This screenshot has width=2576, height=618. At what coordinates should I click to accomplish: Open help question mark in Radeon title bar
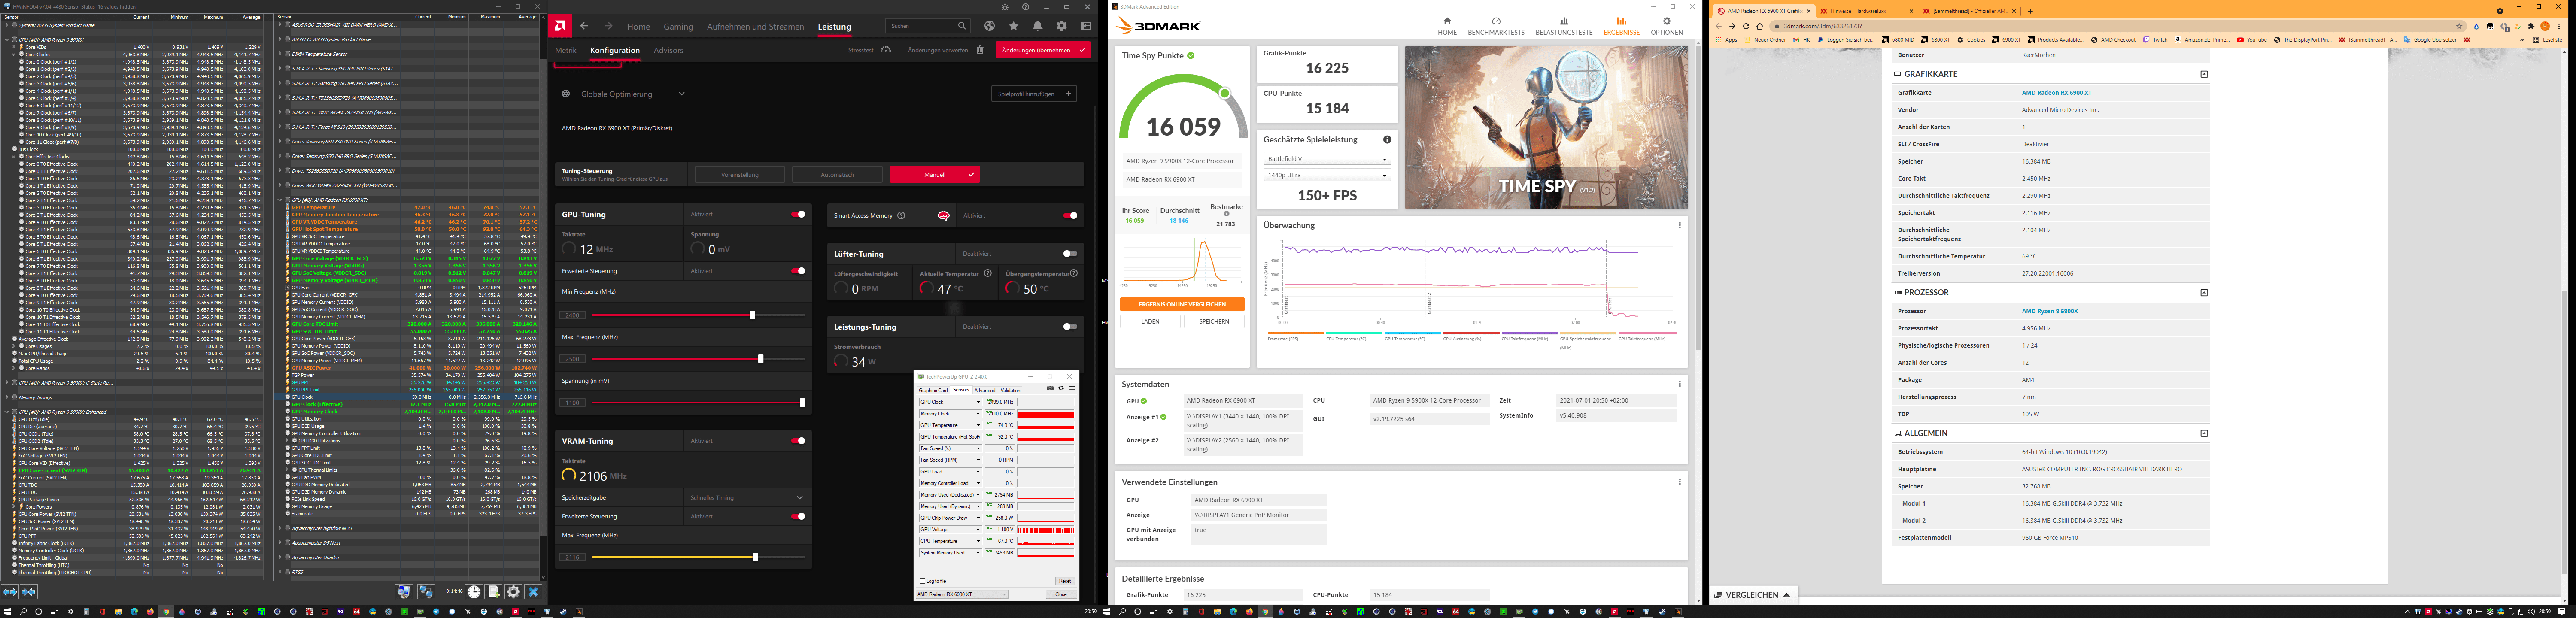coord(1026,7)
